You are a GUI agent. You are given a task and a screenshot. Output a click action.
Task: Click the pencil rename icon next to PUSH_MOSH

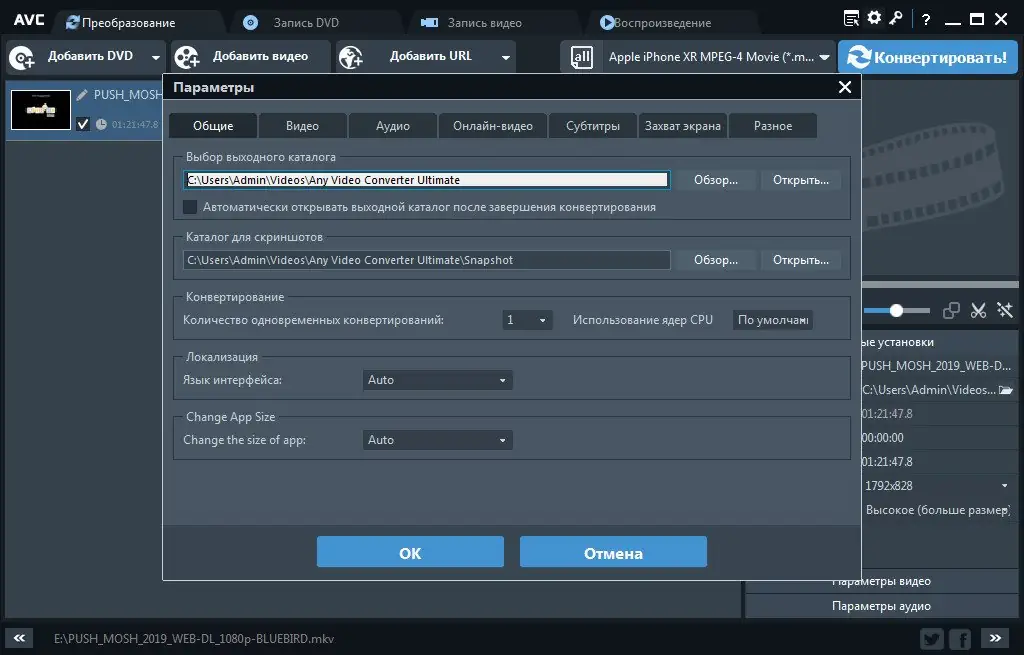click(x=82, y=95)
